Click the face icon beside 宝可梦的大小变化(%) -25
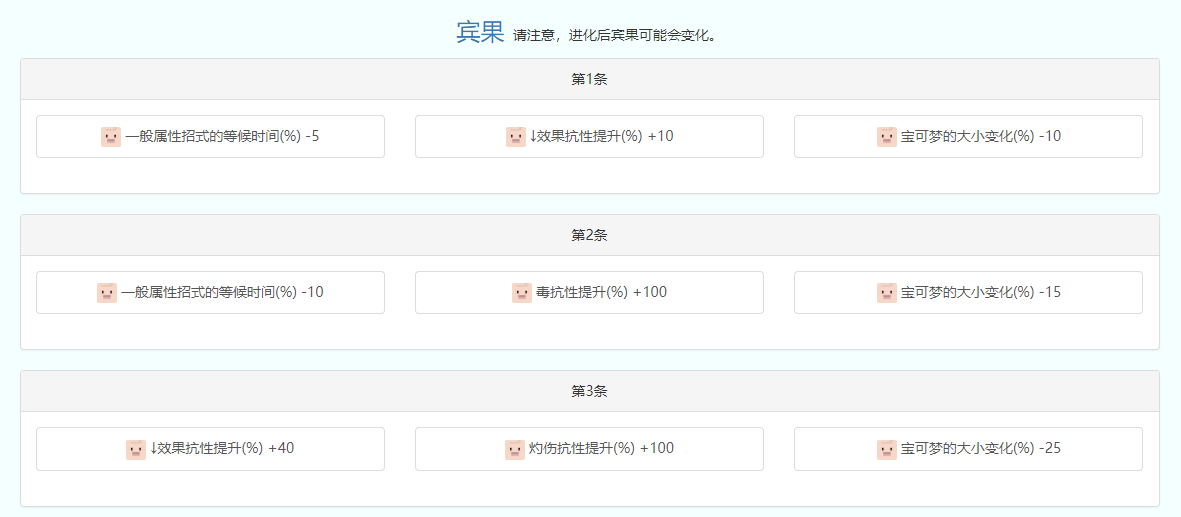The image size is (1181, 517). [x=887, y=449]
